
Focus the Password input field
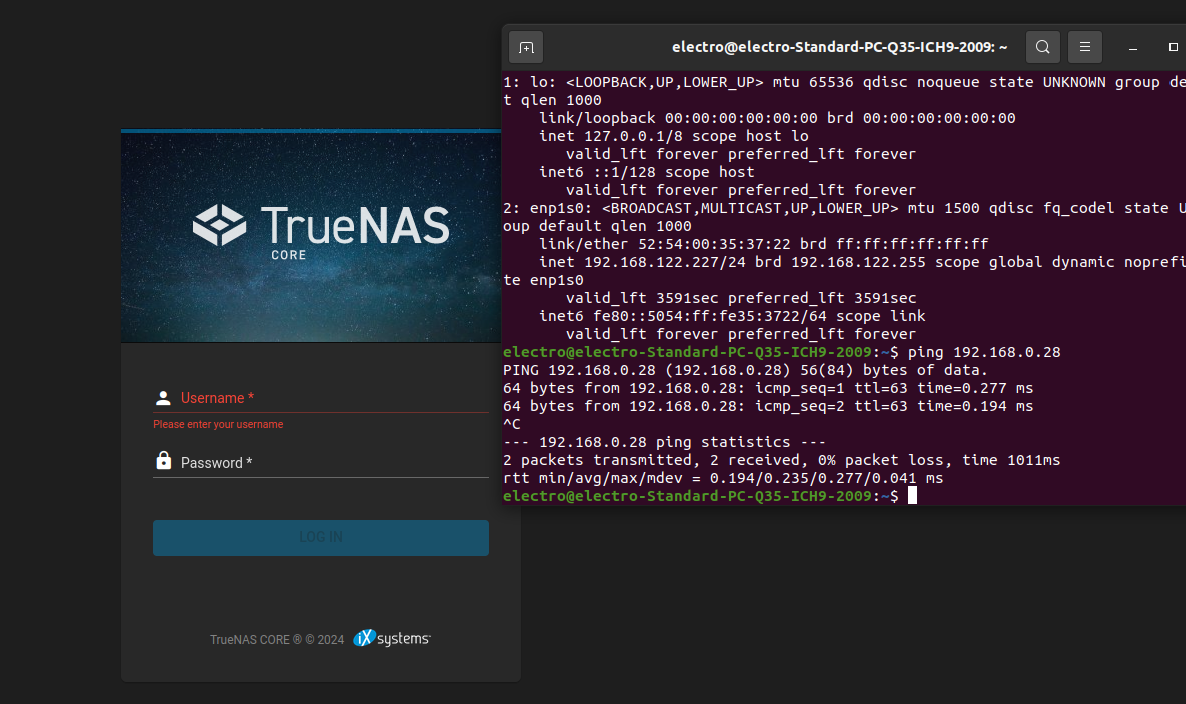pyautogui.click(x=321, y=463)
